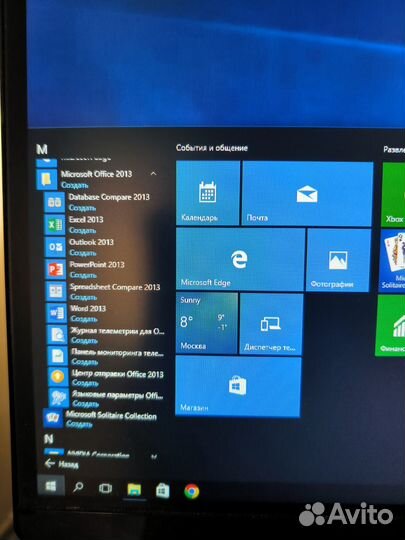Click the Журнал телеметрии icon
The height and width of the screenshot is (540, 405).
pyautogui.click(x=57, y=334)
